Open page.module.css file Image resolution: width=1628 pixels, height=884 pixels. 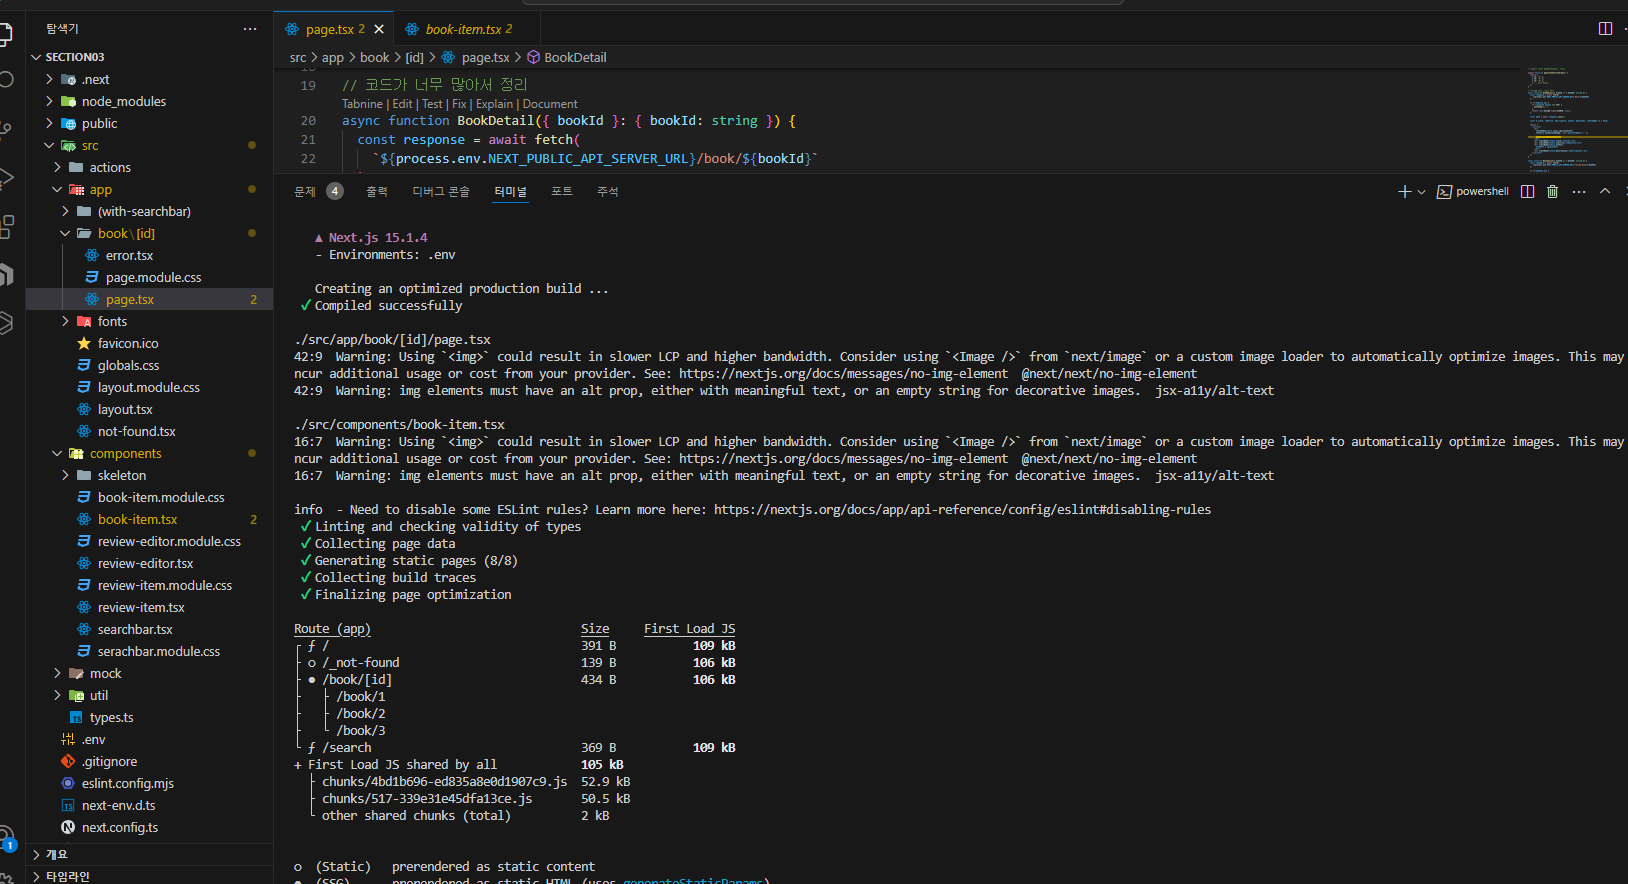(149, 277)
